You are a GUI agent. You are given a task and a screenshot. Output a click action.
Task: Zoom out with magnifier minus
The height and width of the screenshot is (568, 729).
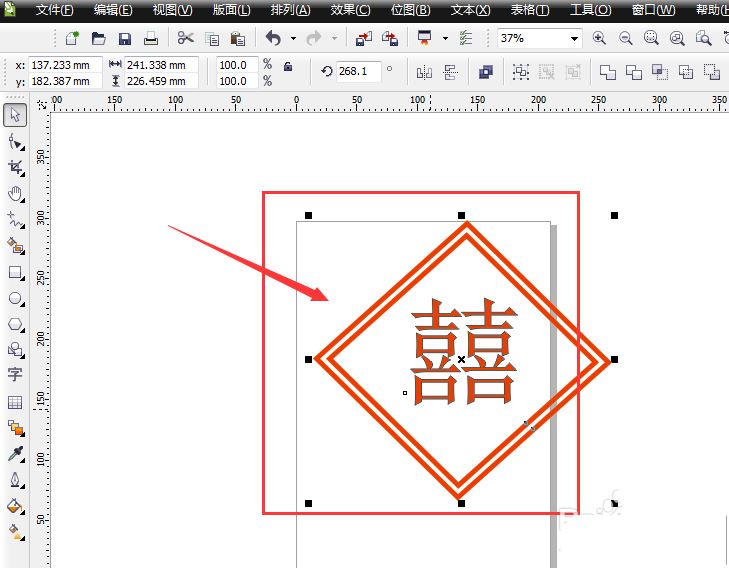(625, 38)
